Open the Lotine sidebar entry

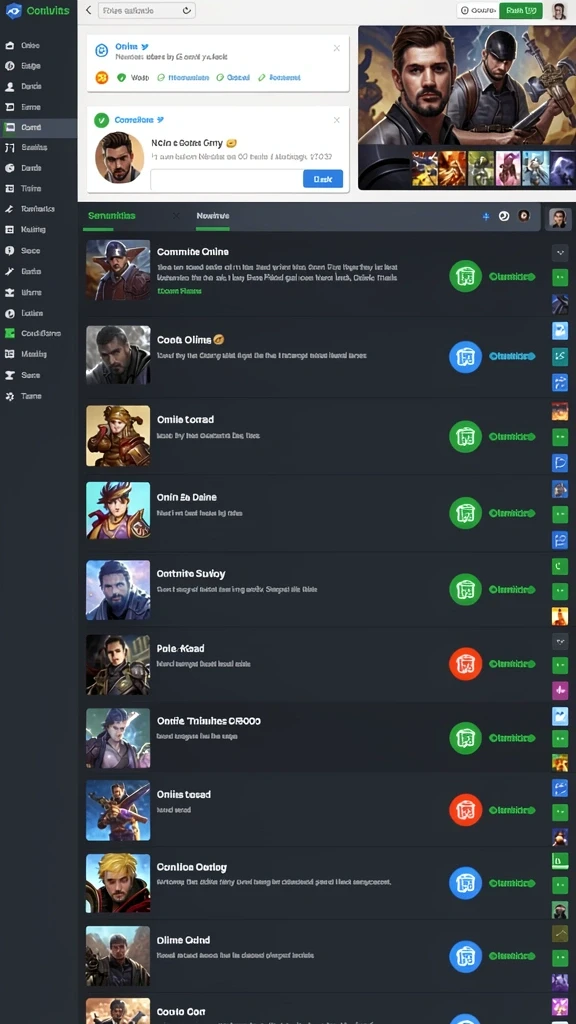pos(31,313)
